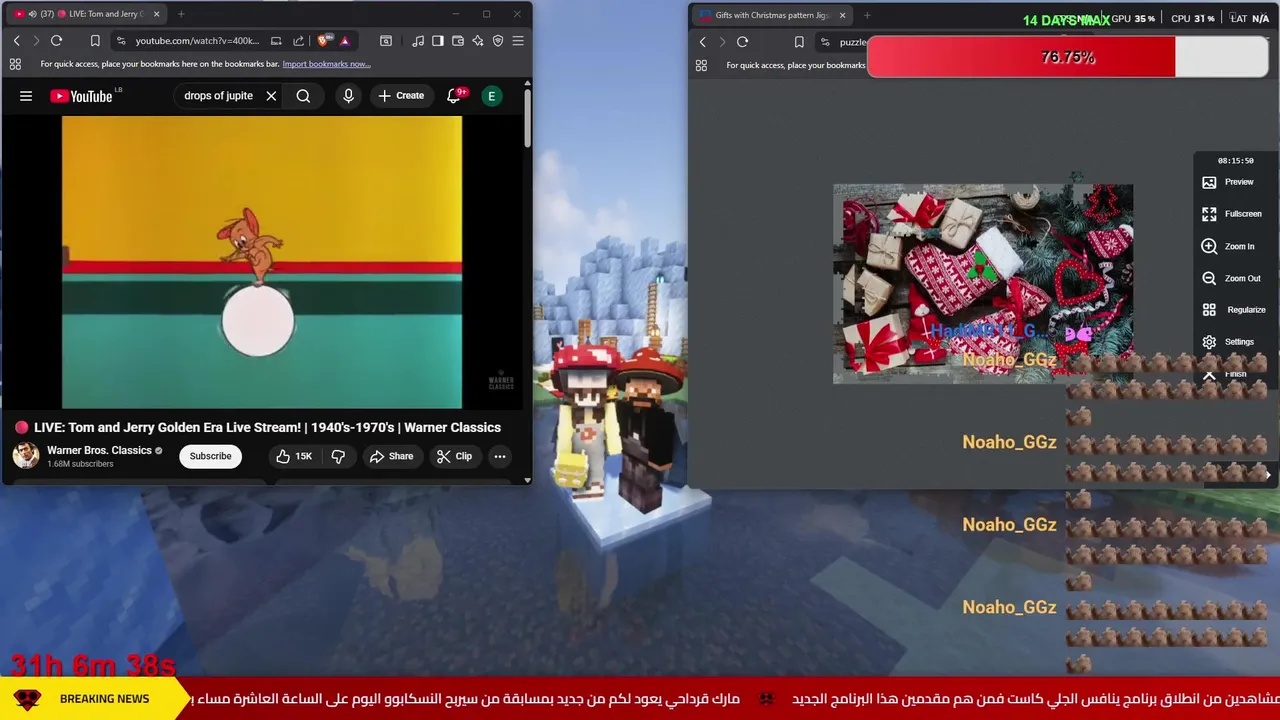Switch to the 'LIVE: Tom and Jerry' tab
Viewport: 1280px width, 720px height.
pyautogui.click(x=85, y=14)
